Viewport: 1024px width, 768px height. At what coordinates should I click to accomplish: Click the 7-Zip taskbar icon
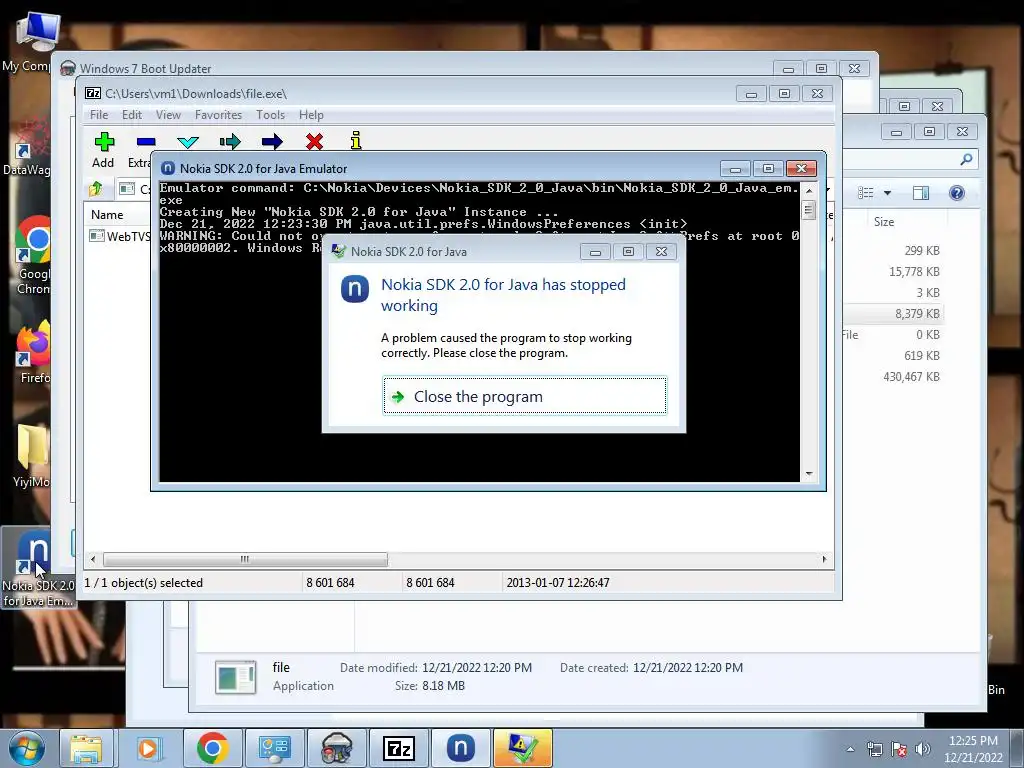coord(398,748)
